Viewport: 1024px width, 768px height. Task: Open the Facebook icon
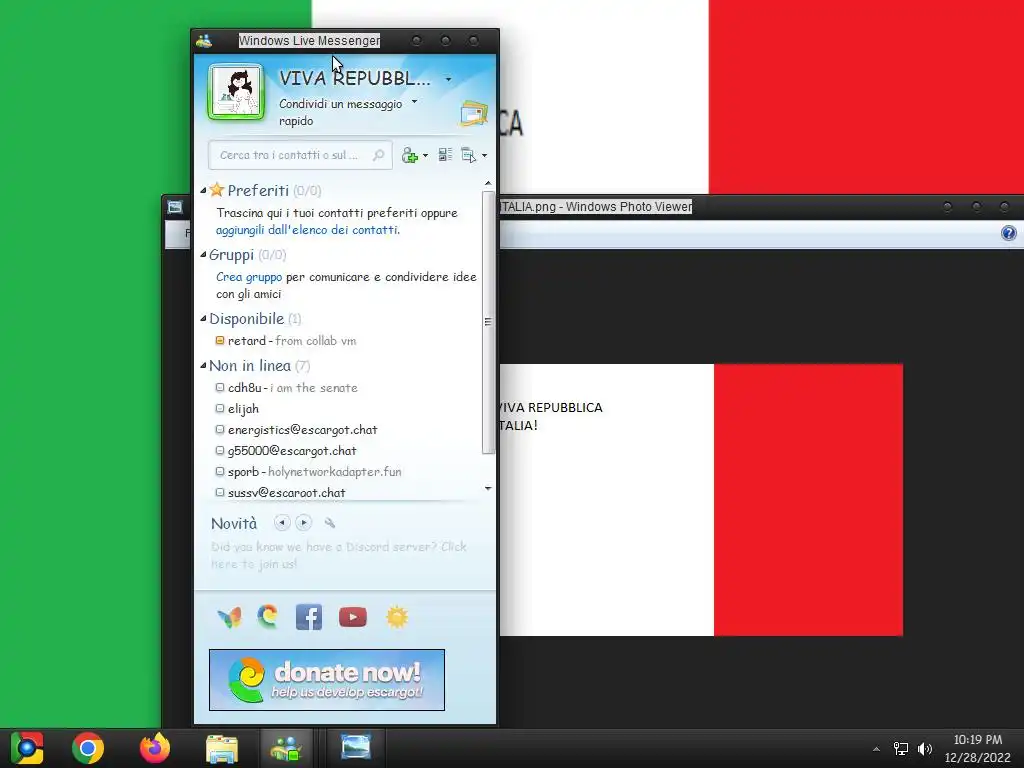[x=309, y=617]
